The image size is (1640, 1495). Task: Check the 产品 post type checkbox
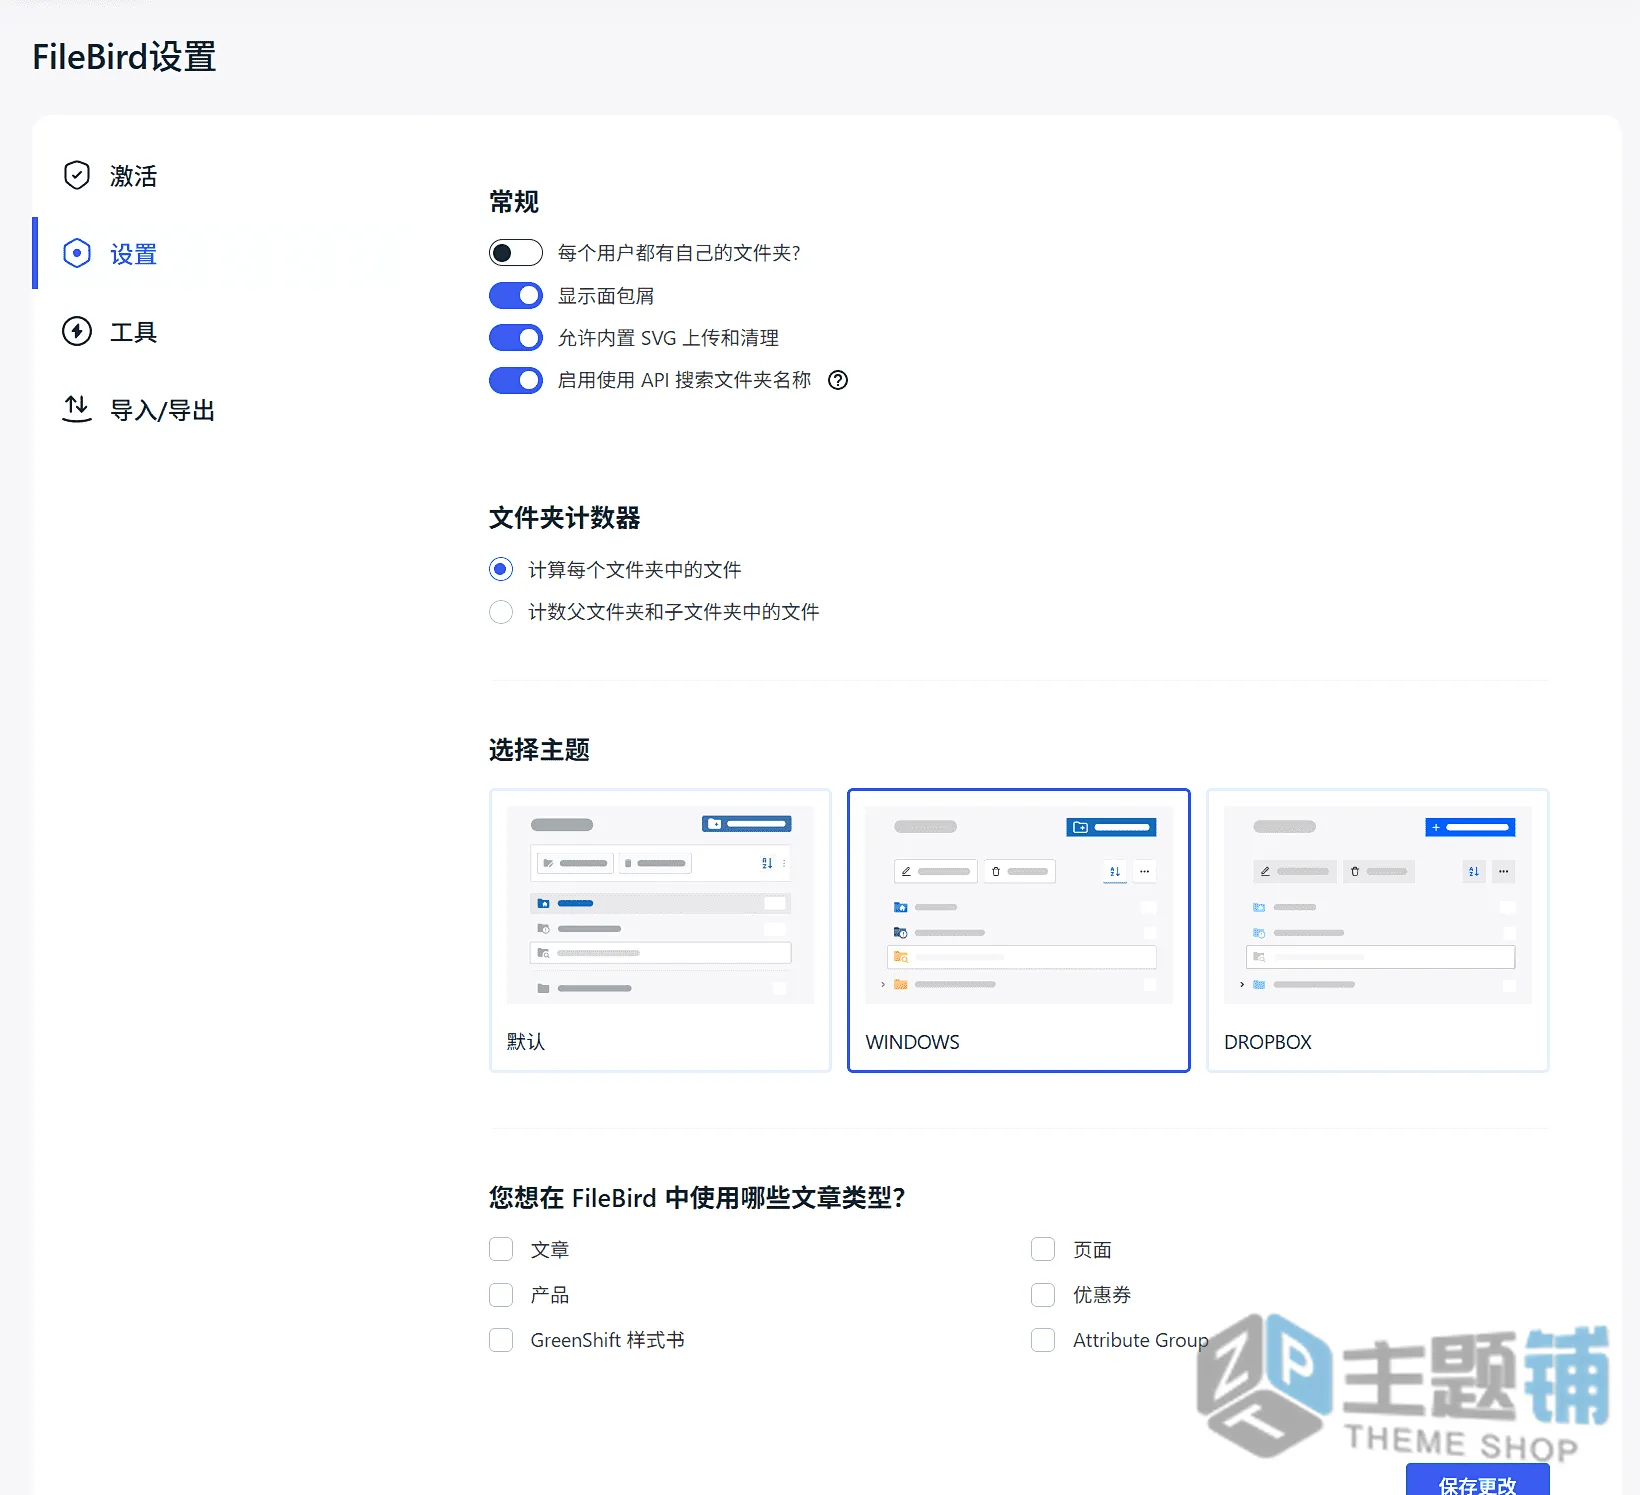pyautogui.click(x=501, y=1295)
